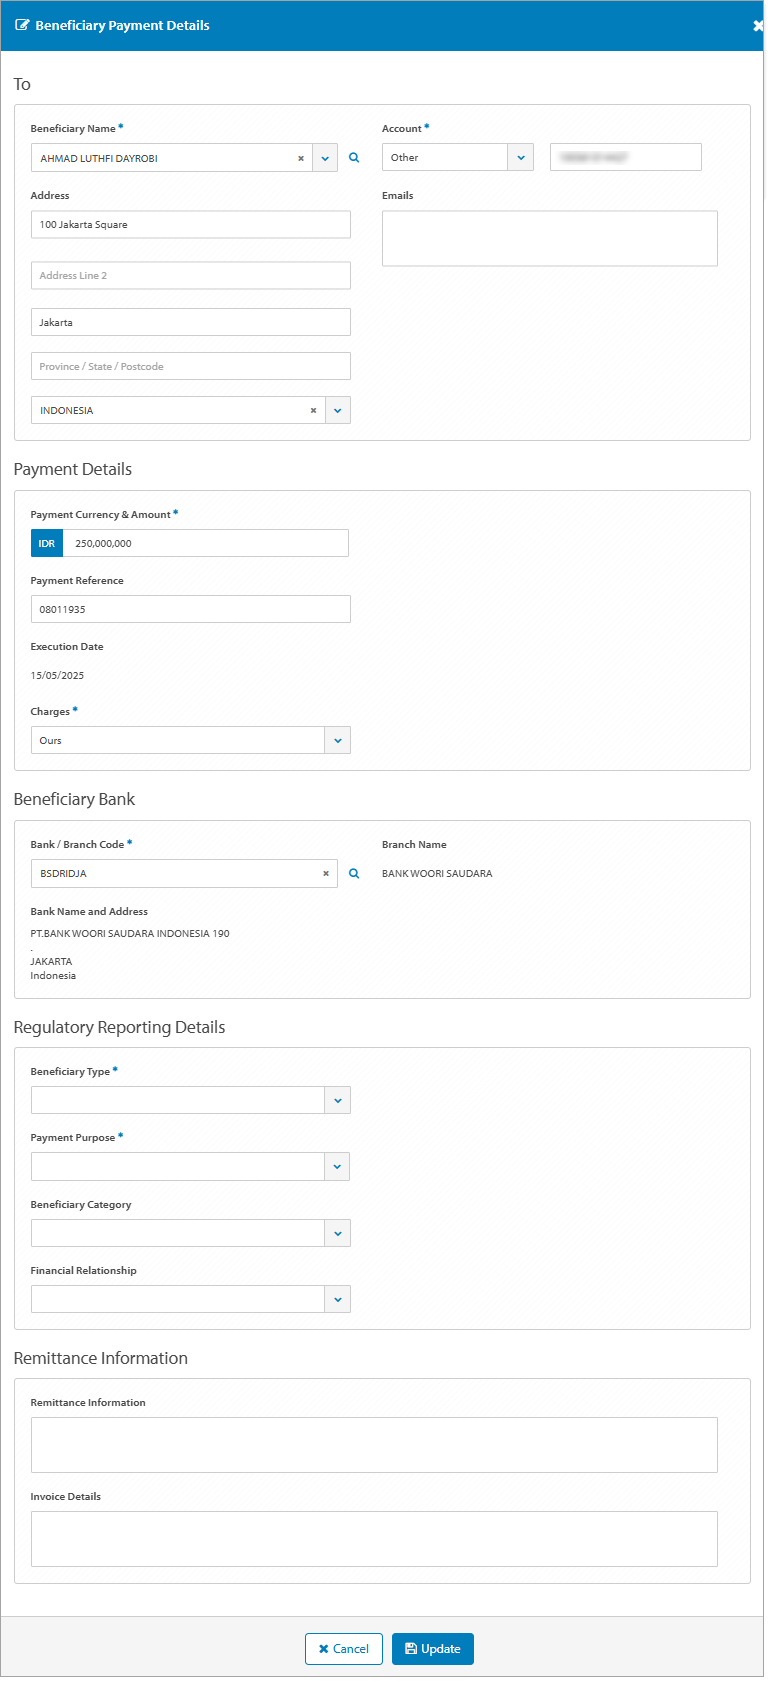Viewport: 770px width, 1683px height.
Task: Open the Beneficiary Category dropdown
Action: tap(337, 1232)
